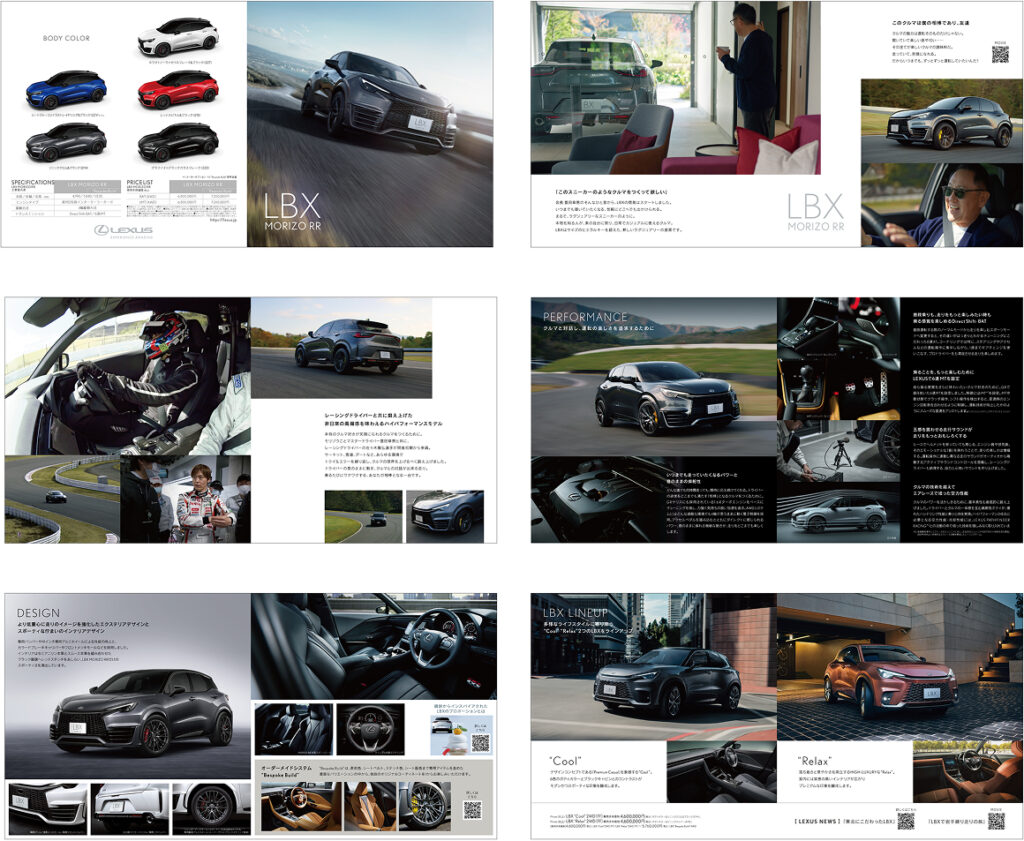Click the QR code in the Bespoke Build section
Image resolution: width=1024 pixels, height=841 pixels.
(473, 810)
